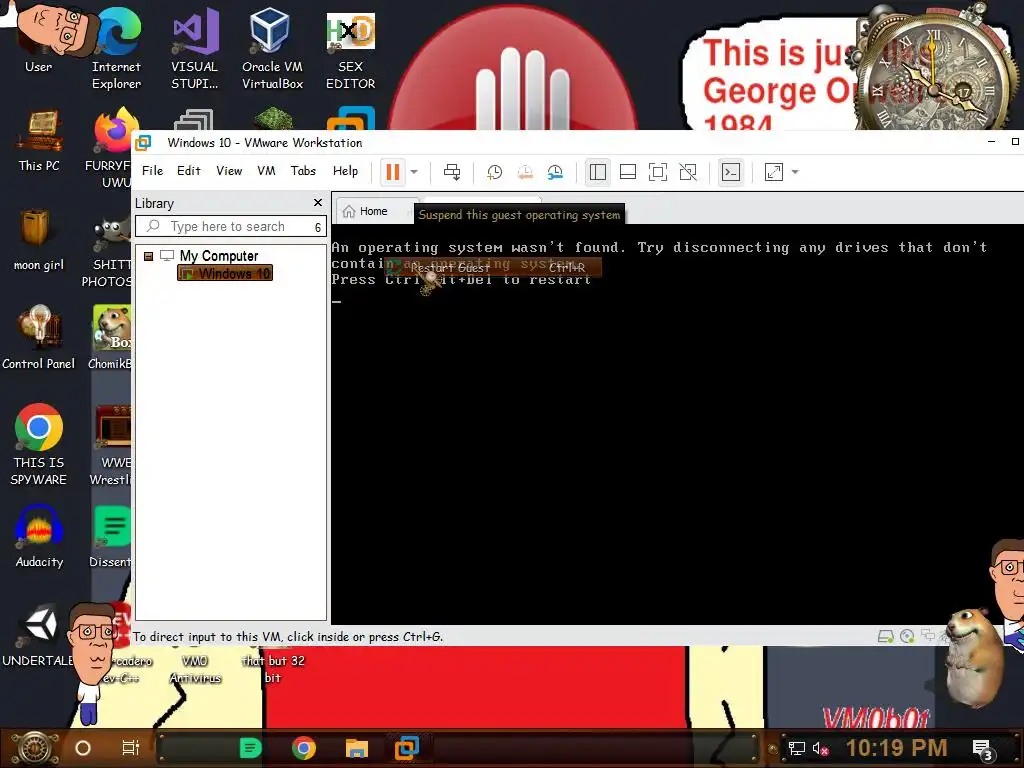This screenshot has height=768, width=1024.
Task: Open Internet Explorer desktop icon
Action: coord(116,48)
